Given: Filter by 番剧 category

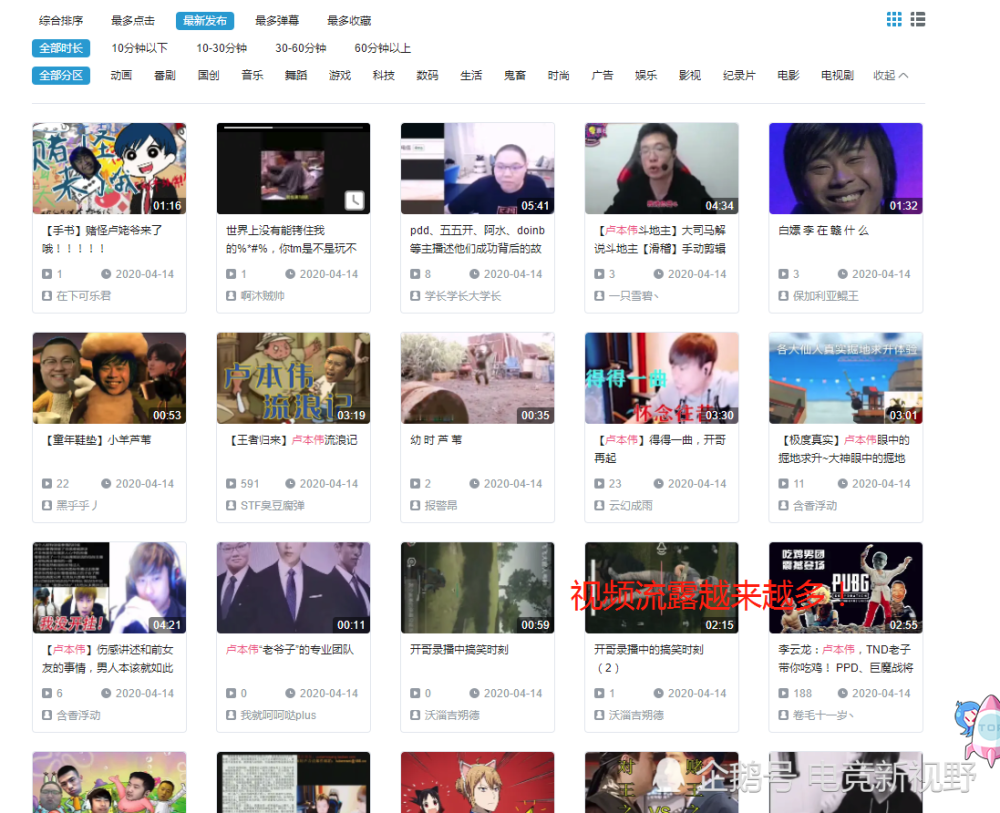Looking at the screenshot, I should (x=165, y=75).
